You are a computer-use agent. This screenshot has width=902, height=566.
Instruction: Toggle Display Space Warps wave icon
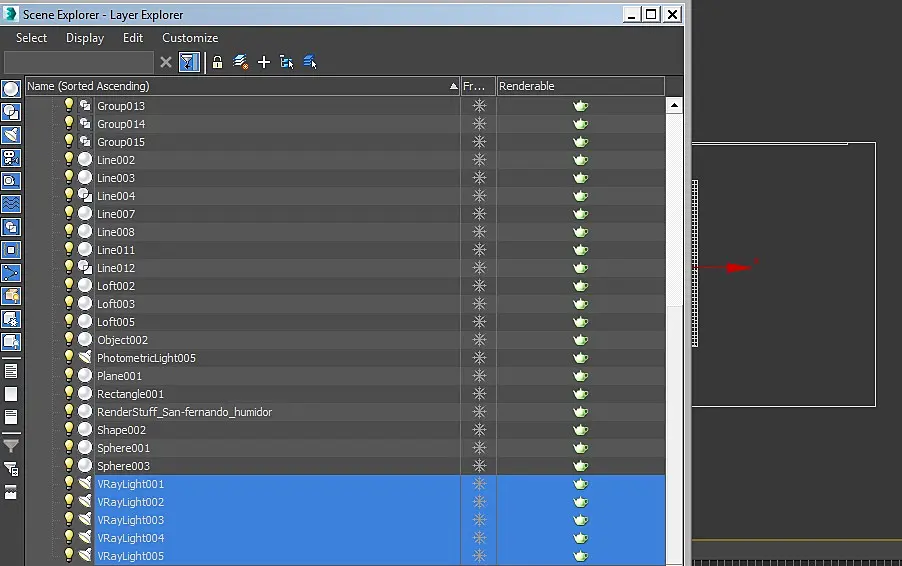tap(12, 204)
